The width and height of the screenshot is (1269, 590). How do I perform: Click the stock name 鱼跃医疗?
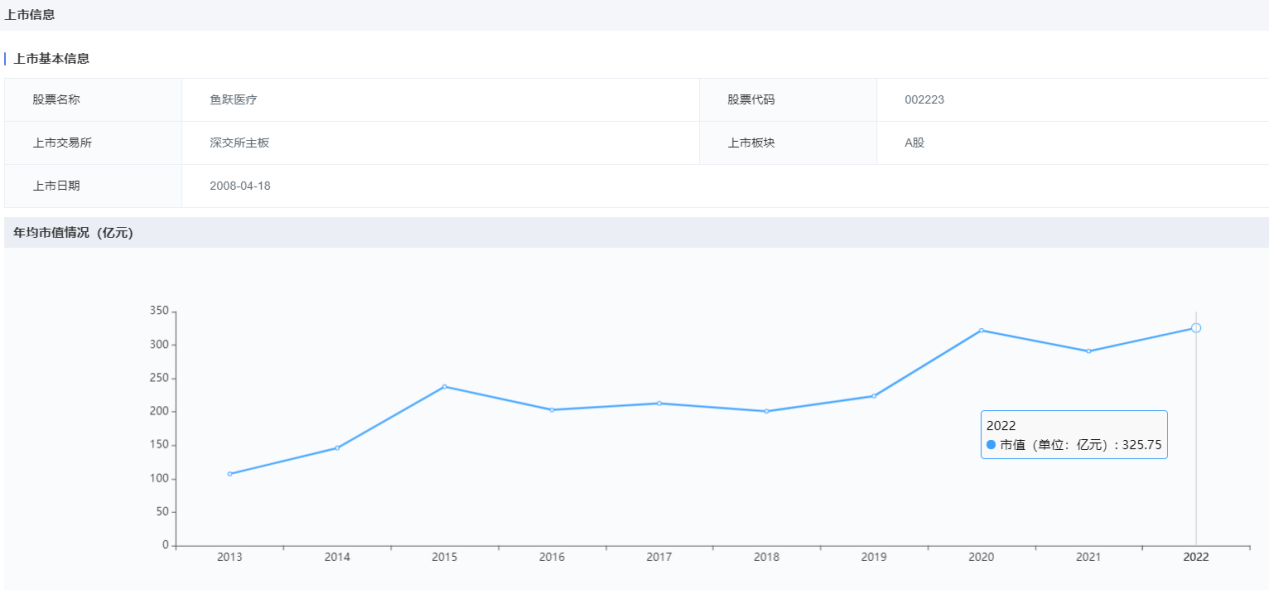(233, 100)
